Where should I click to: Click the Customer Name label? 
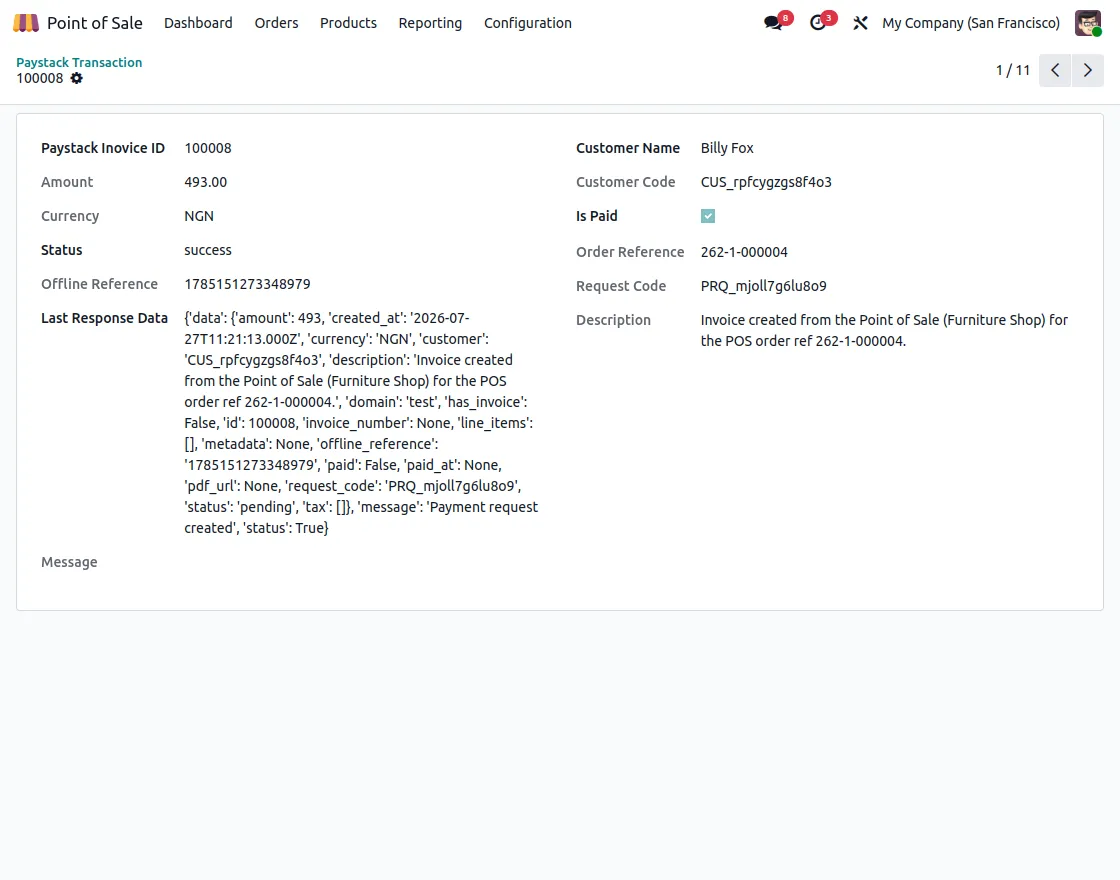point(628,148)
